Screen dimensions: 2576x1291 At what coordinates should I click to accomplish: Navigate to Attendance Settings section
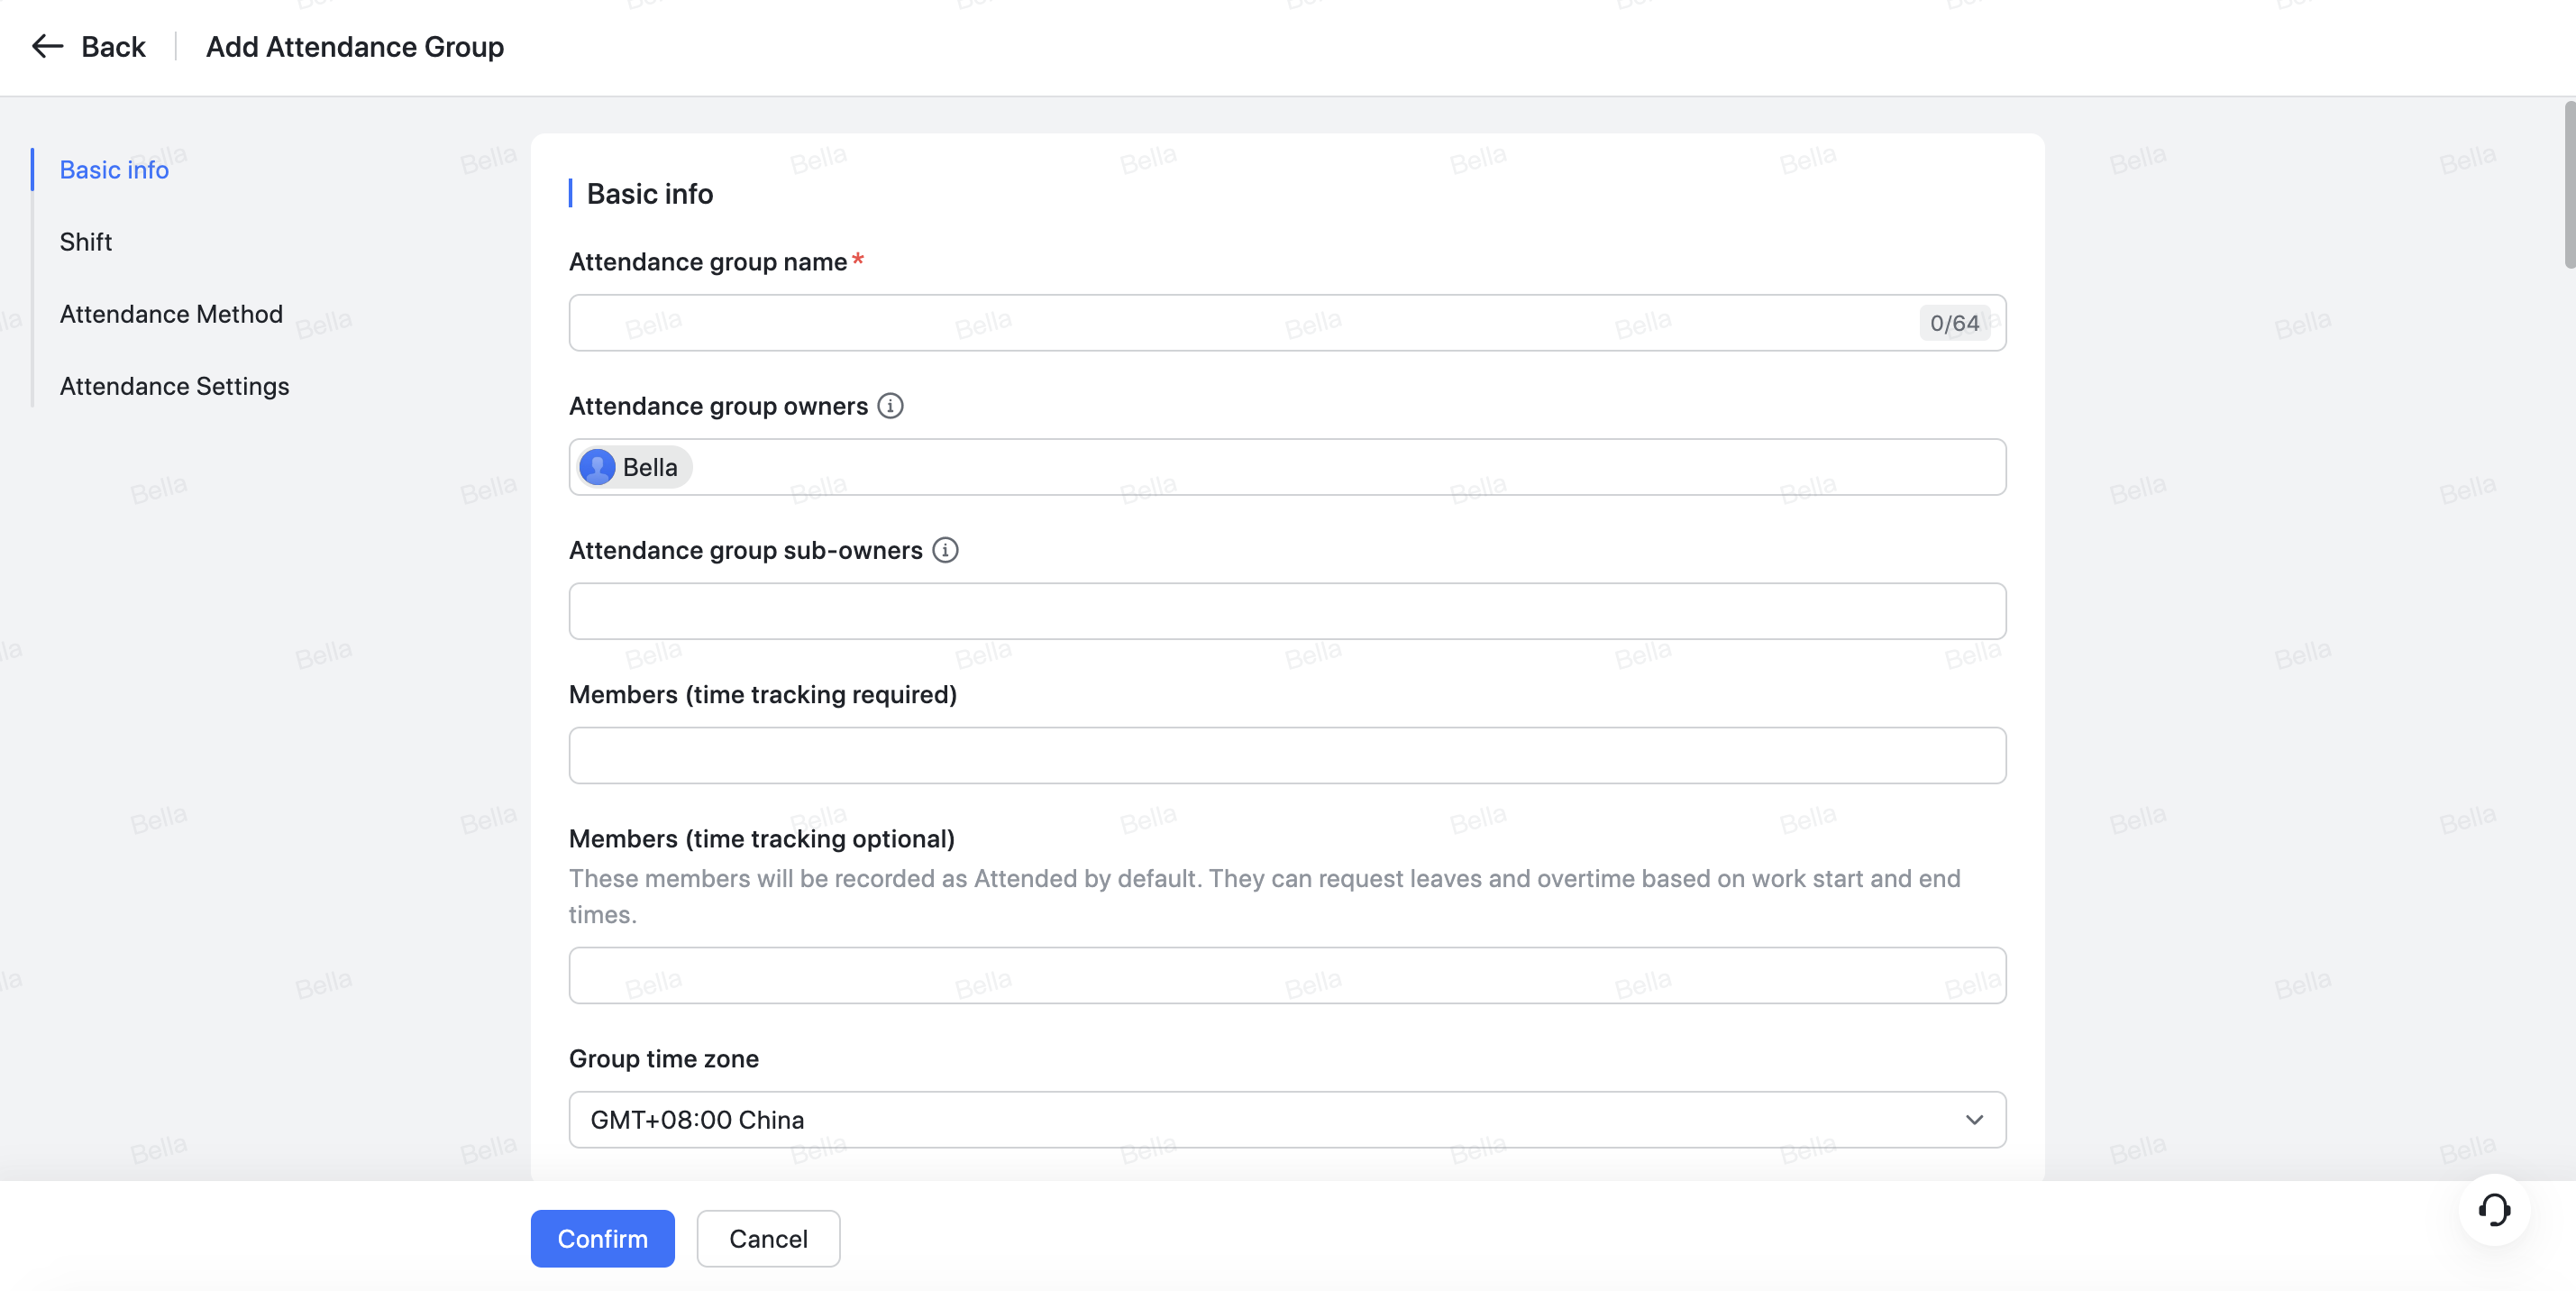coord(174,386)
